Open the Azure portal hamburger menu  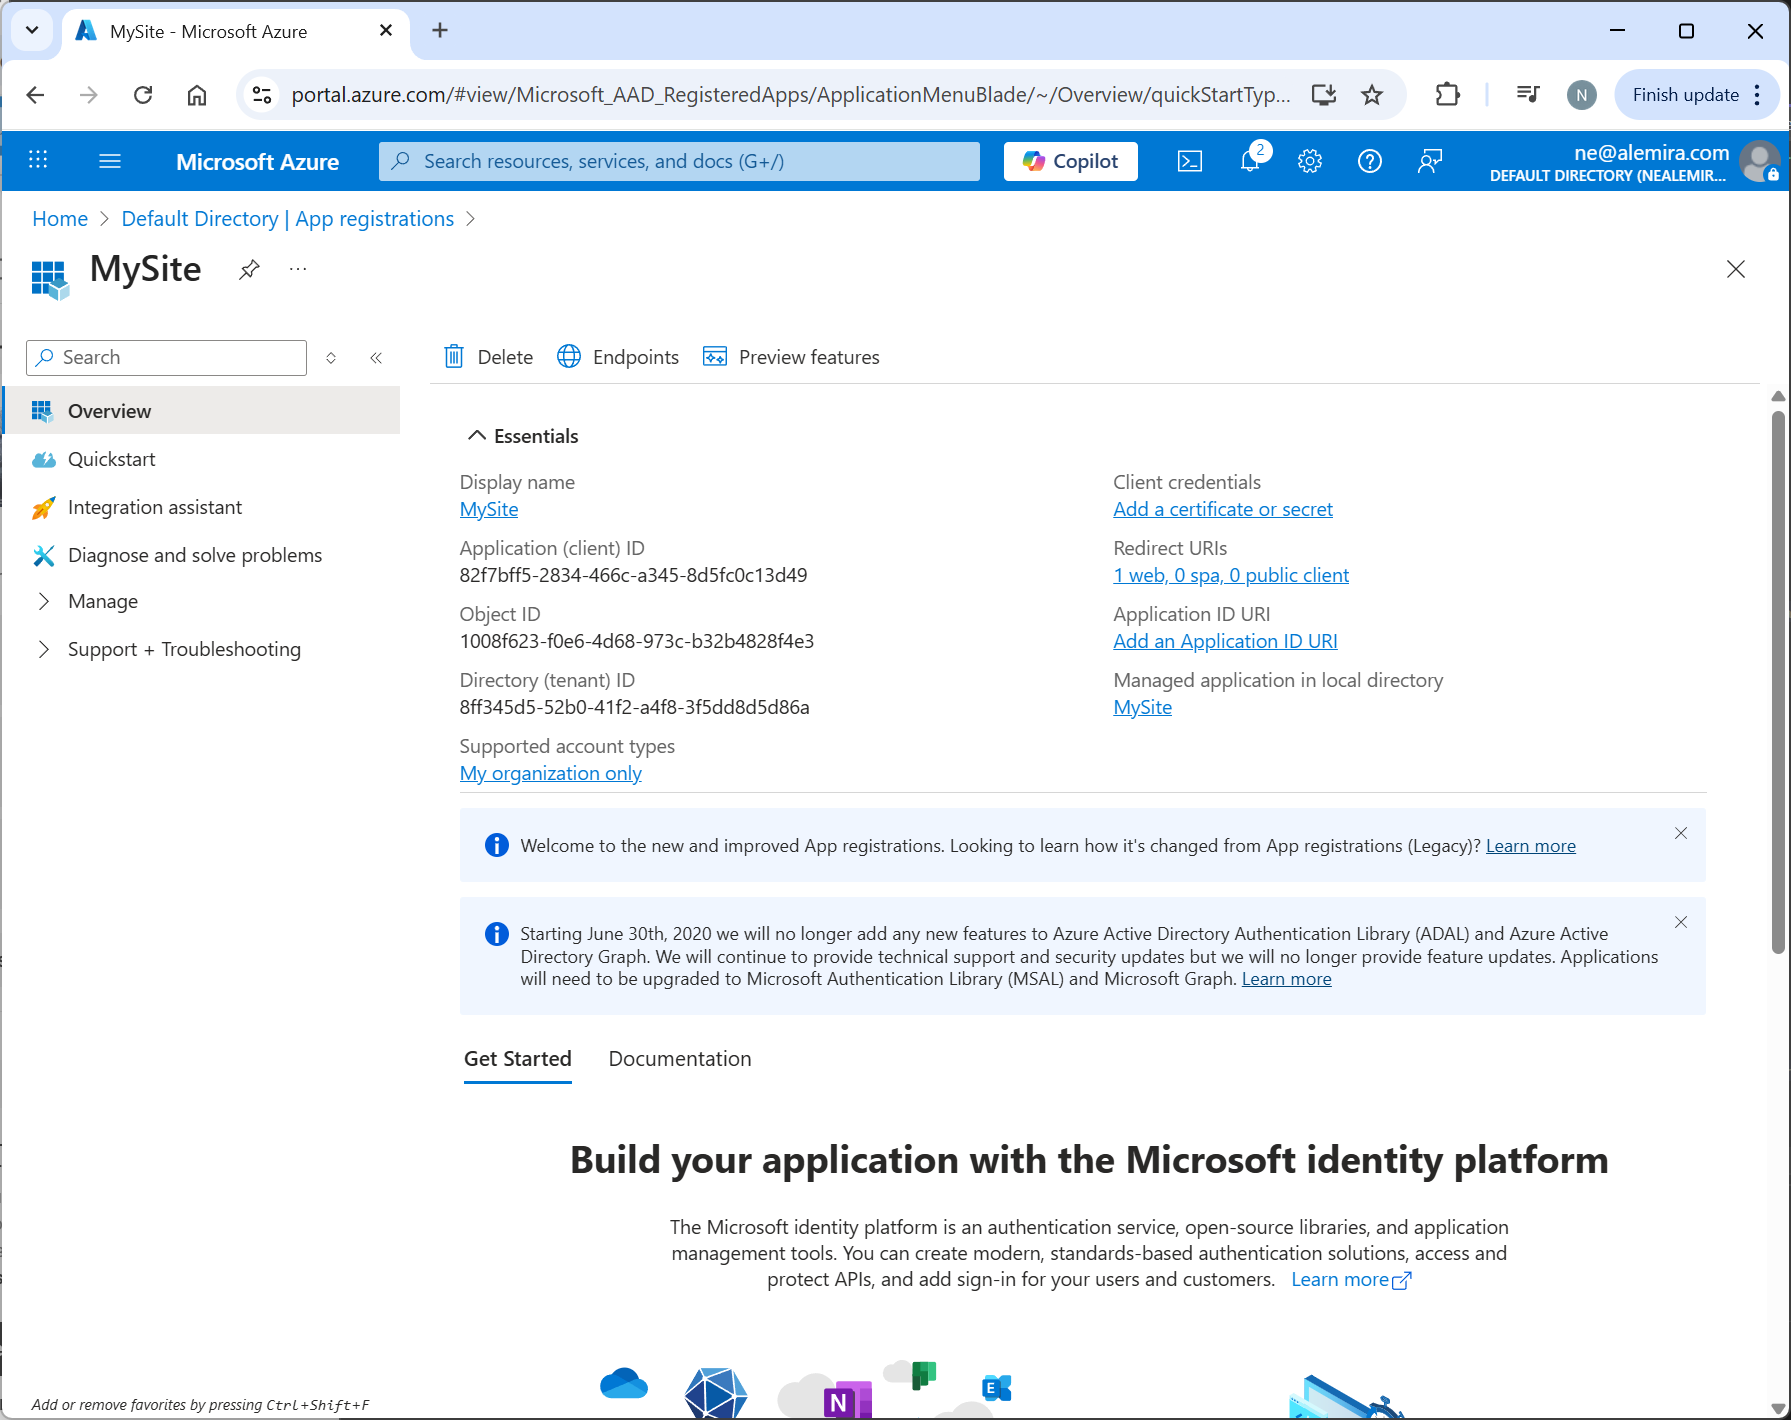(x=110, y=161)
